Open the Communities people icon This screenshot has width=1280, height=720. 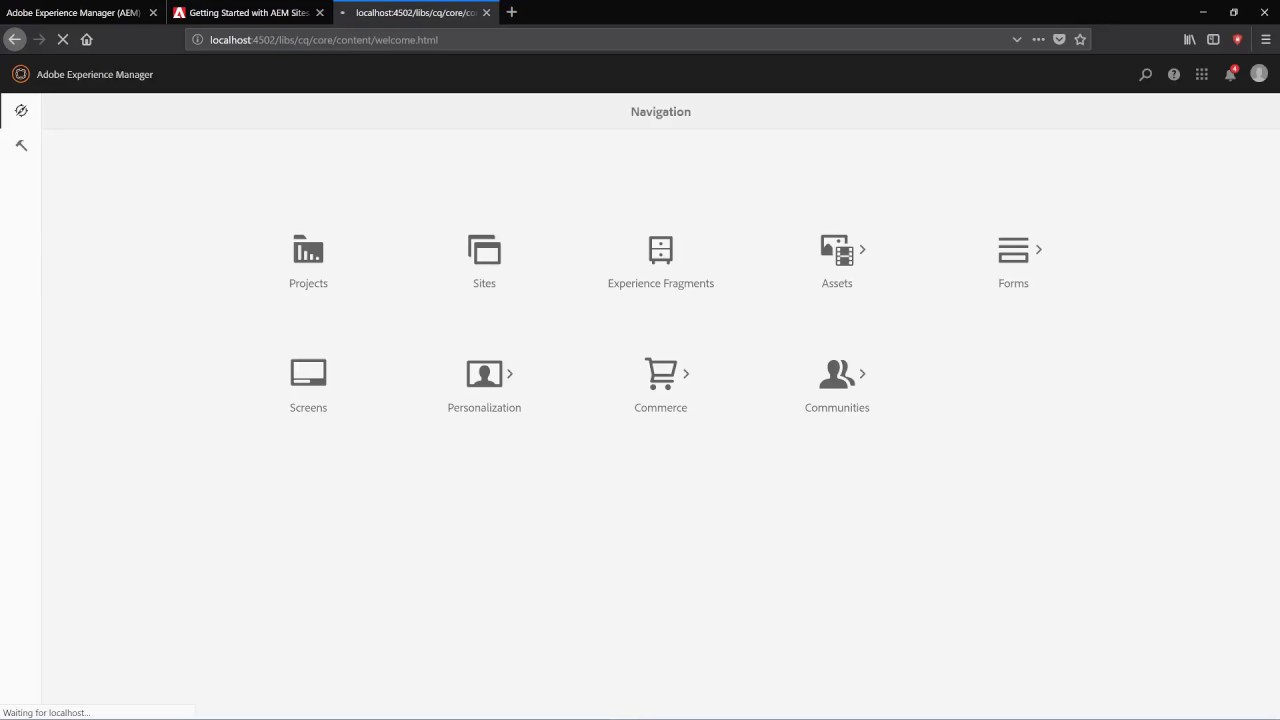836,374
